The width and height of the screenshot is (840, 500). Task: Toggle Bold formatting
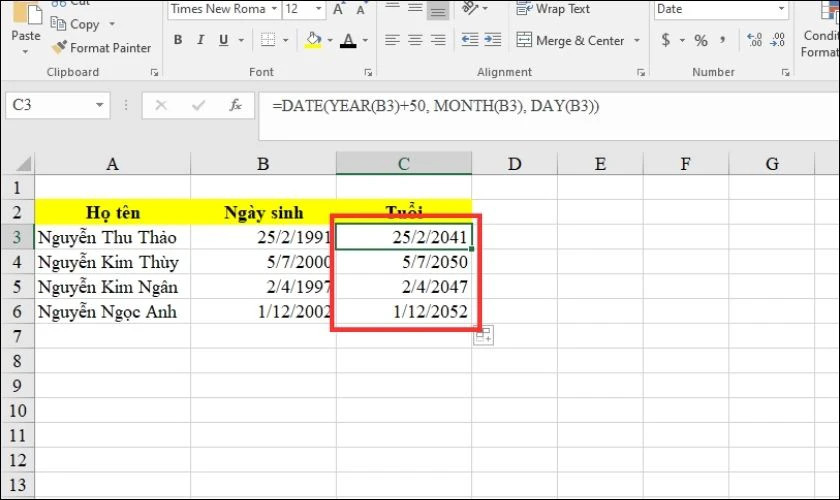coord(178,40)
